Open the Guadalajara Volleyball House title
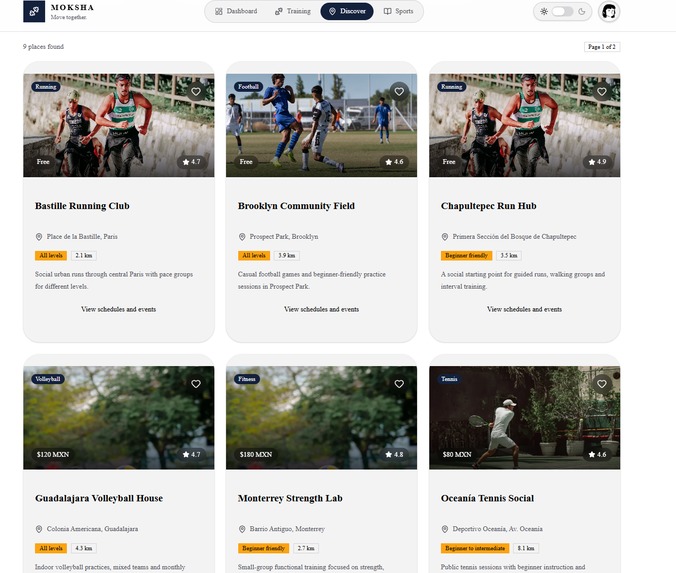This screenshot has width=676, height=573. point(99,498)
